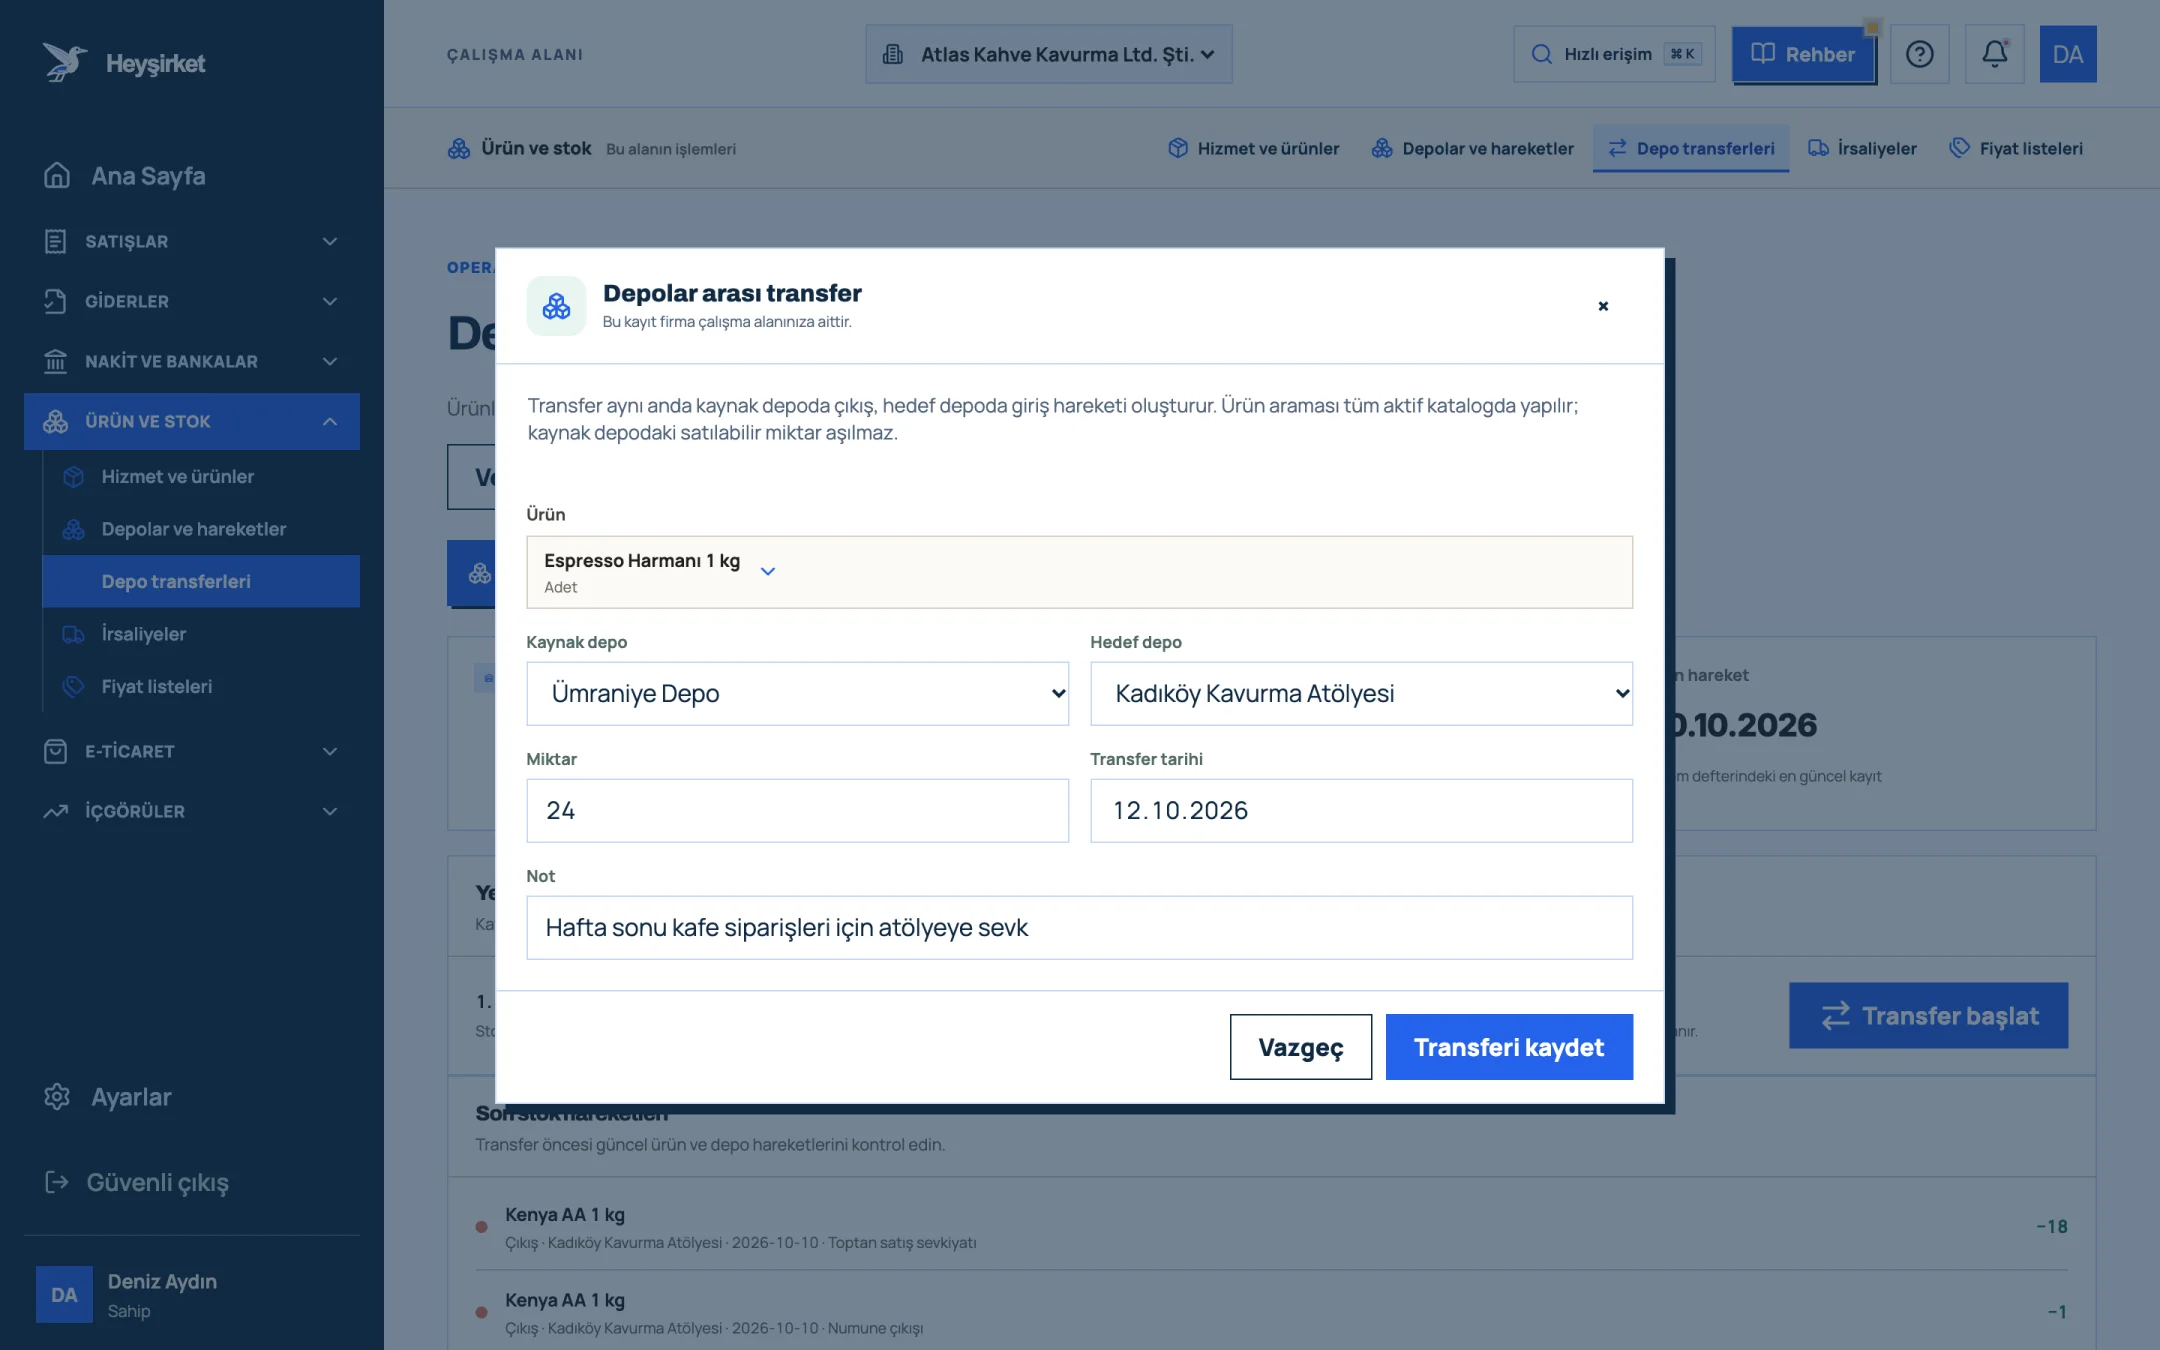Image resolution: width=2160 pixels, height=1350 pixels.
Task: Click the Ayarlar gear icon
Action: pyautogui.click(x=57, y=1096)
